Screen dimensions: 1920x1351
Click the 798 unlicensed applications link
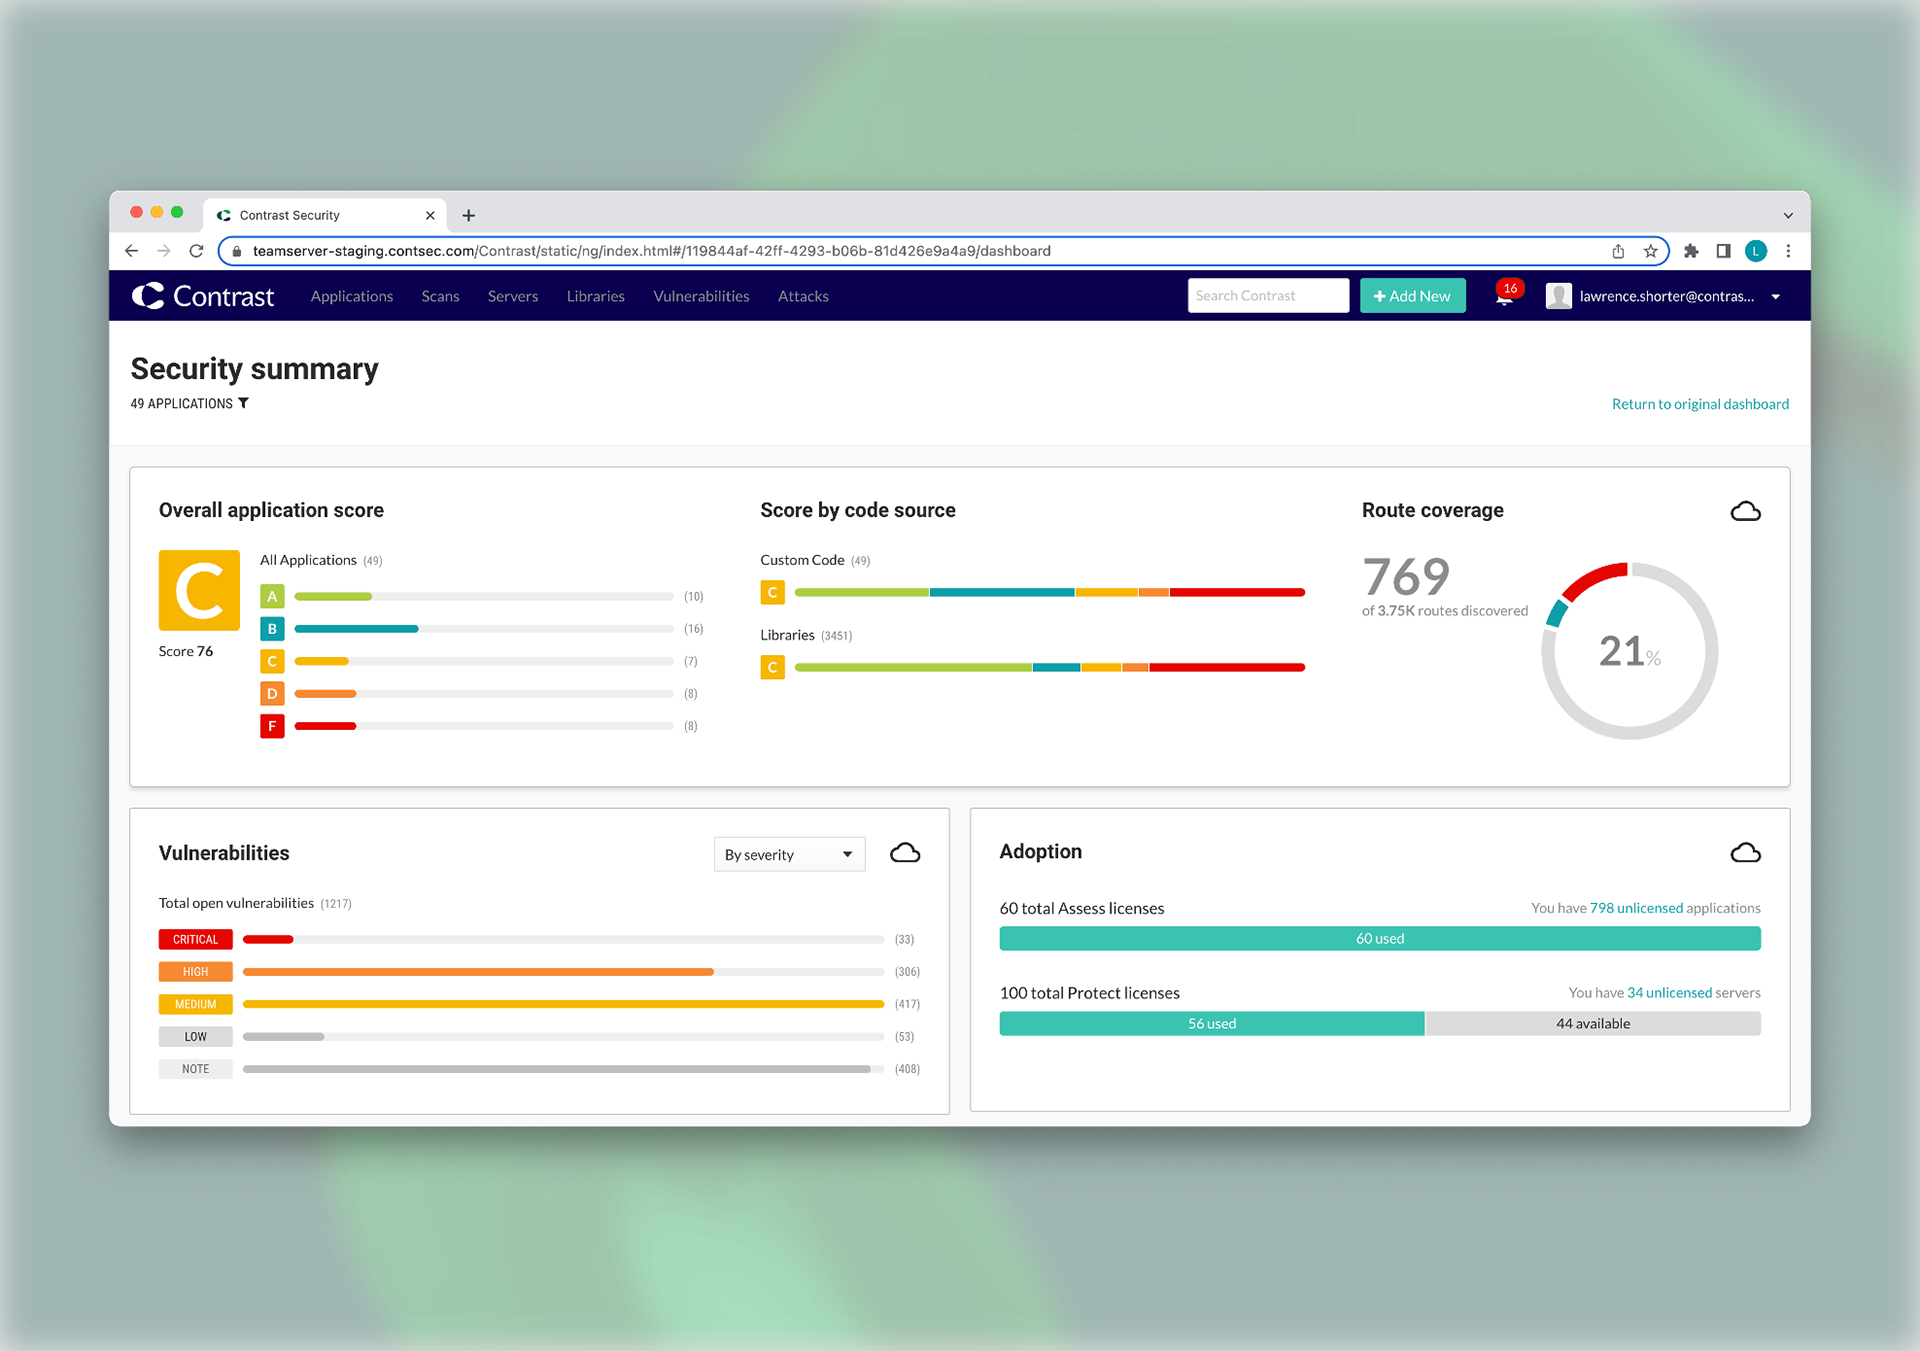(1636, 908)
